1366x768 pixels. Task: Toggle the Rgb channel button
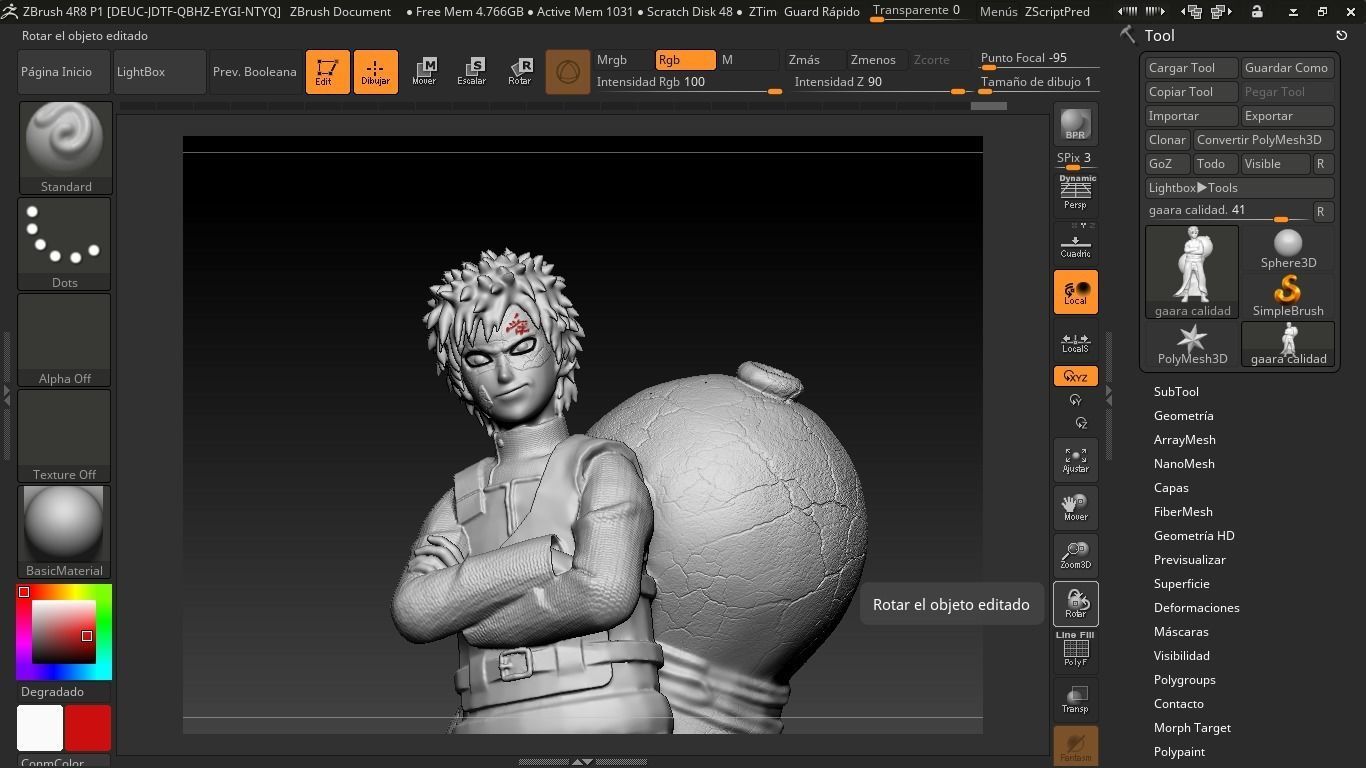(x=685, y=60)
